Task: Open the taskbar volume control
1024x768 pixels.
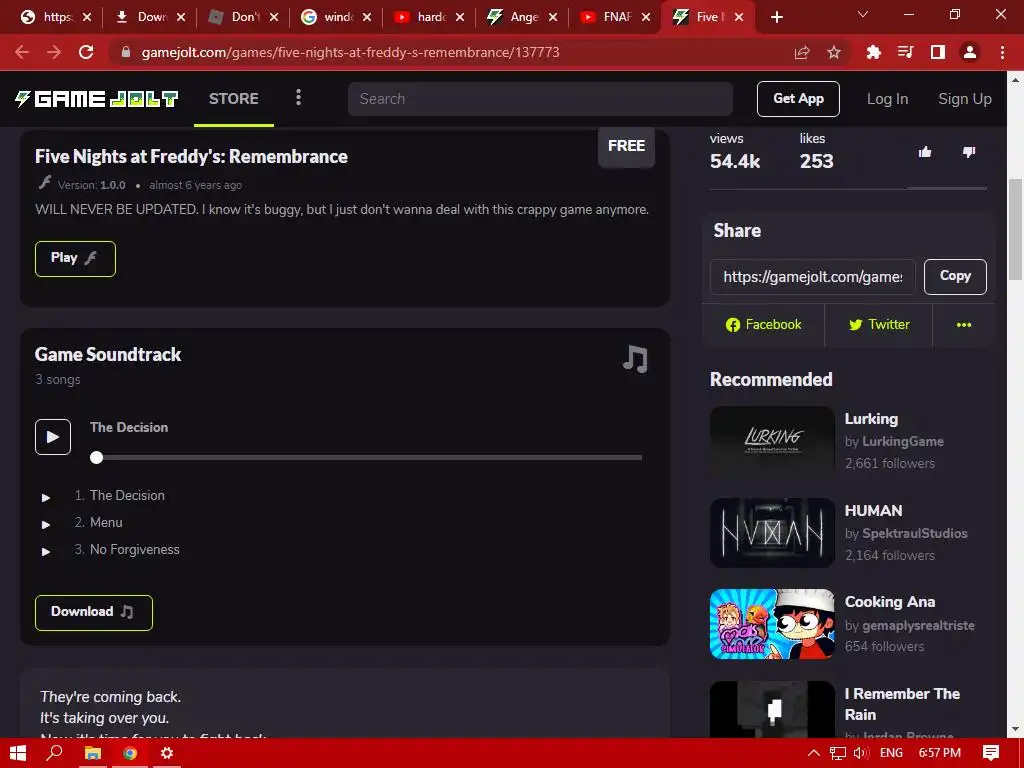Action: (x=861, y=754)
